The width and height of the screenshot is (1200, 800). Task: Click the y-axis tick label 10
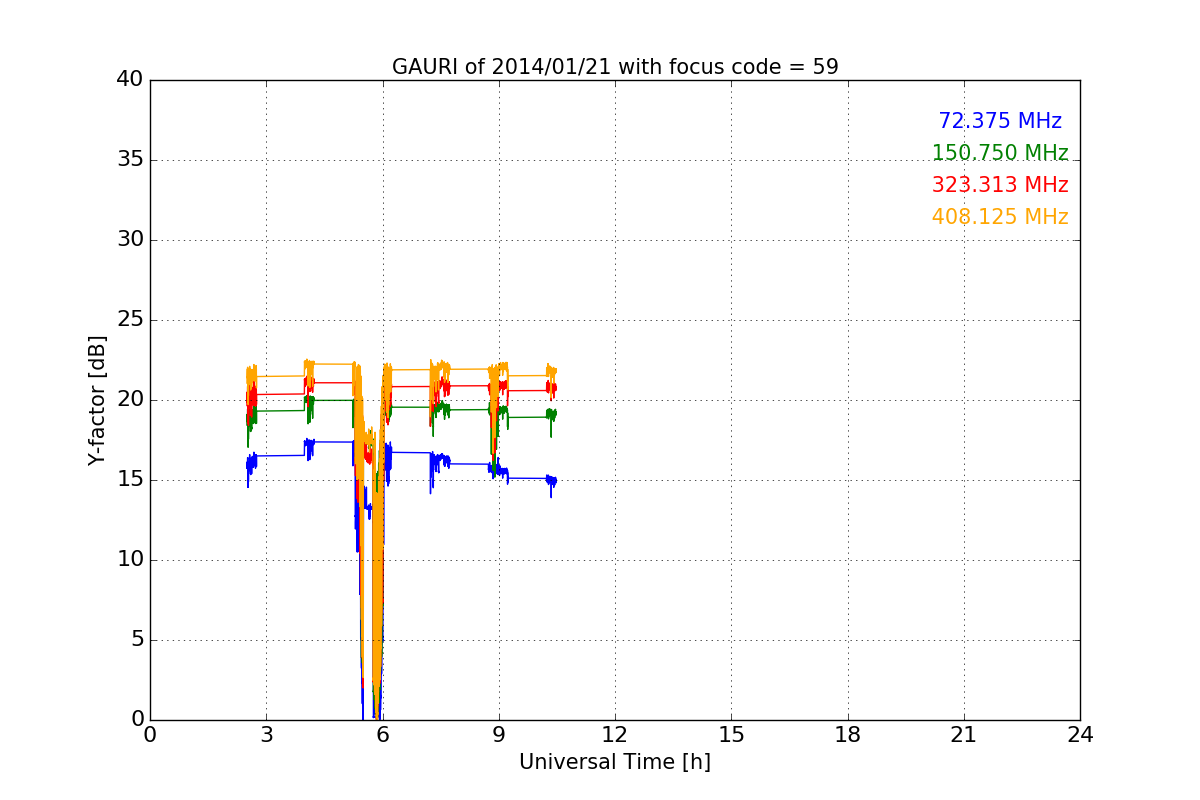point(130,560)
